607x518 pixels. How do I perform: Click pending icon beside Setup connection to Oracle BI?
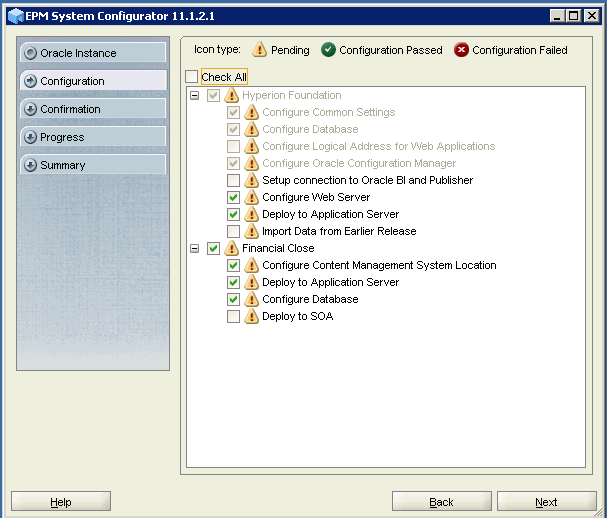coord(252,180)
